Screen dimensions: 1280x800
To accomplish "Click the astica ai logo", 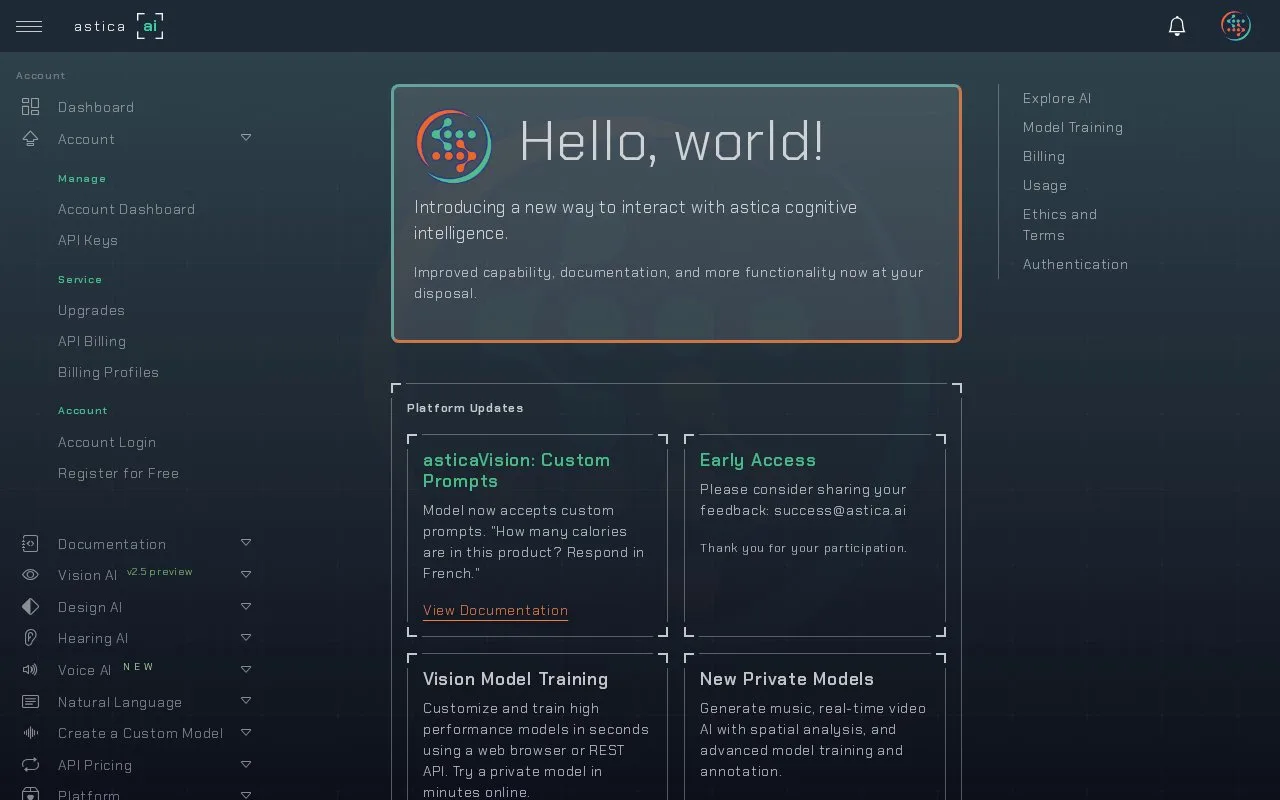I will tap(118, 26).
